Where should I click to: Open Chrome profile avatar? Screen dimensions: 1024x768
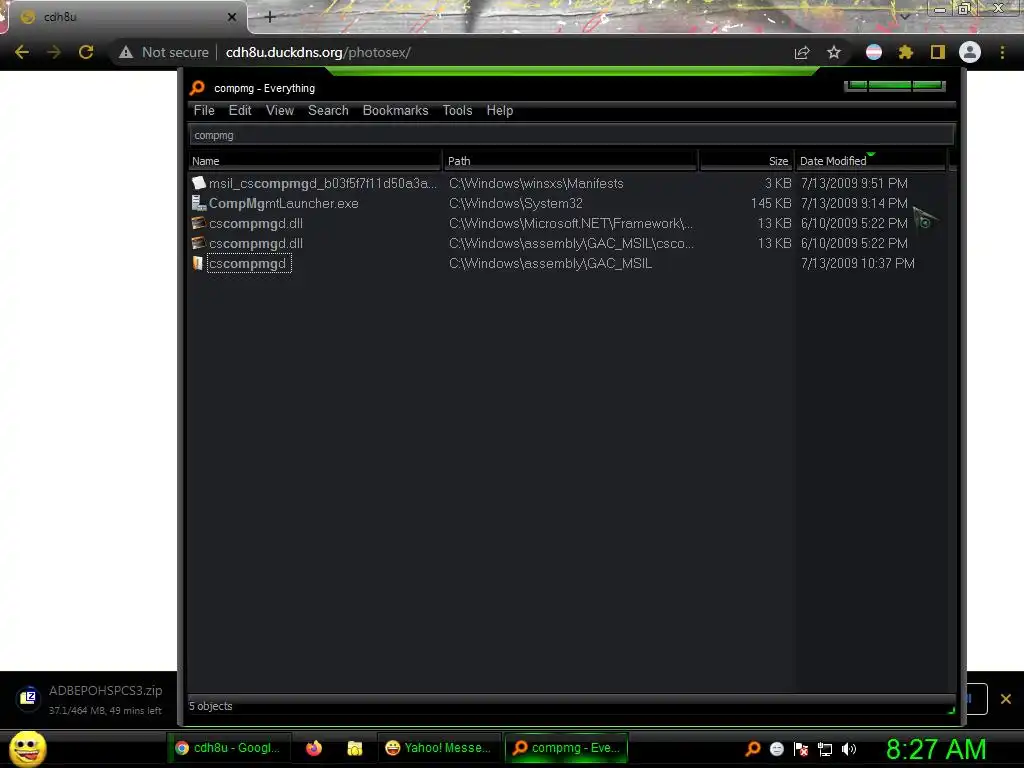point(970,52)
